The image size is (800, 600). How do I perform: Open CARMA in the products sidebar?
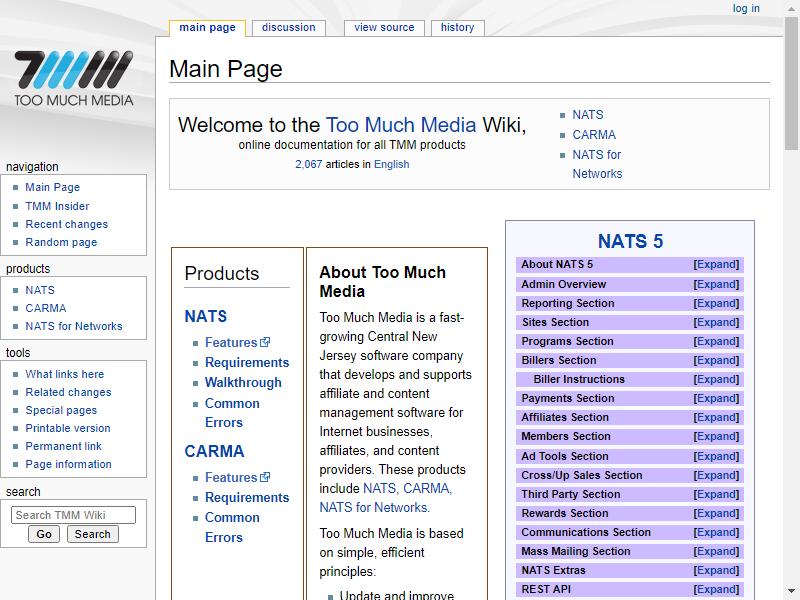click(x=46, y=308)
